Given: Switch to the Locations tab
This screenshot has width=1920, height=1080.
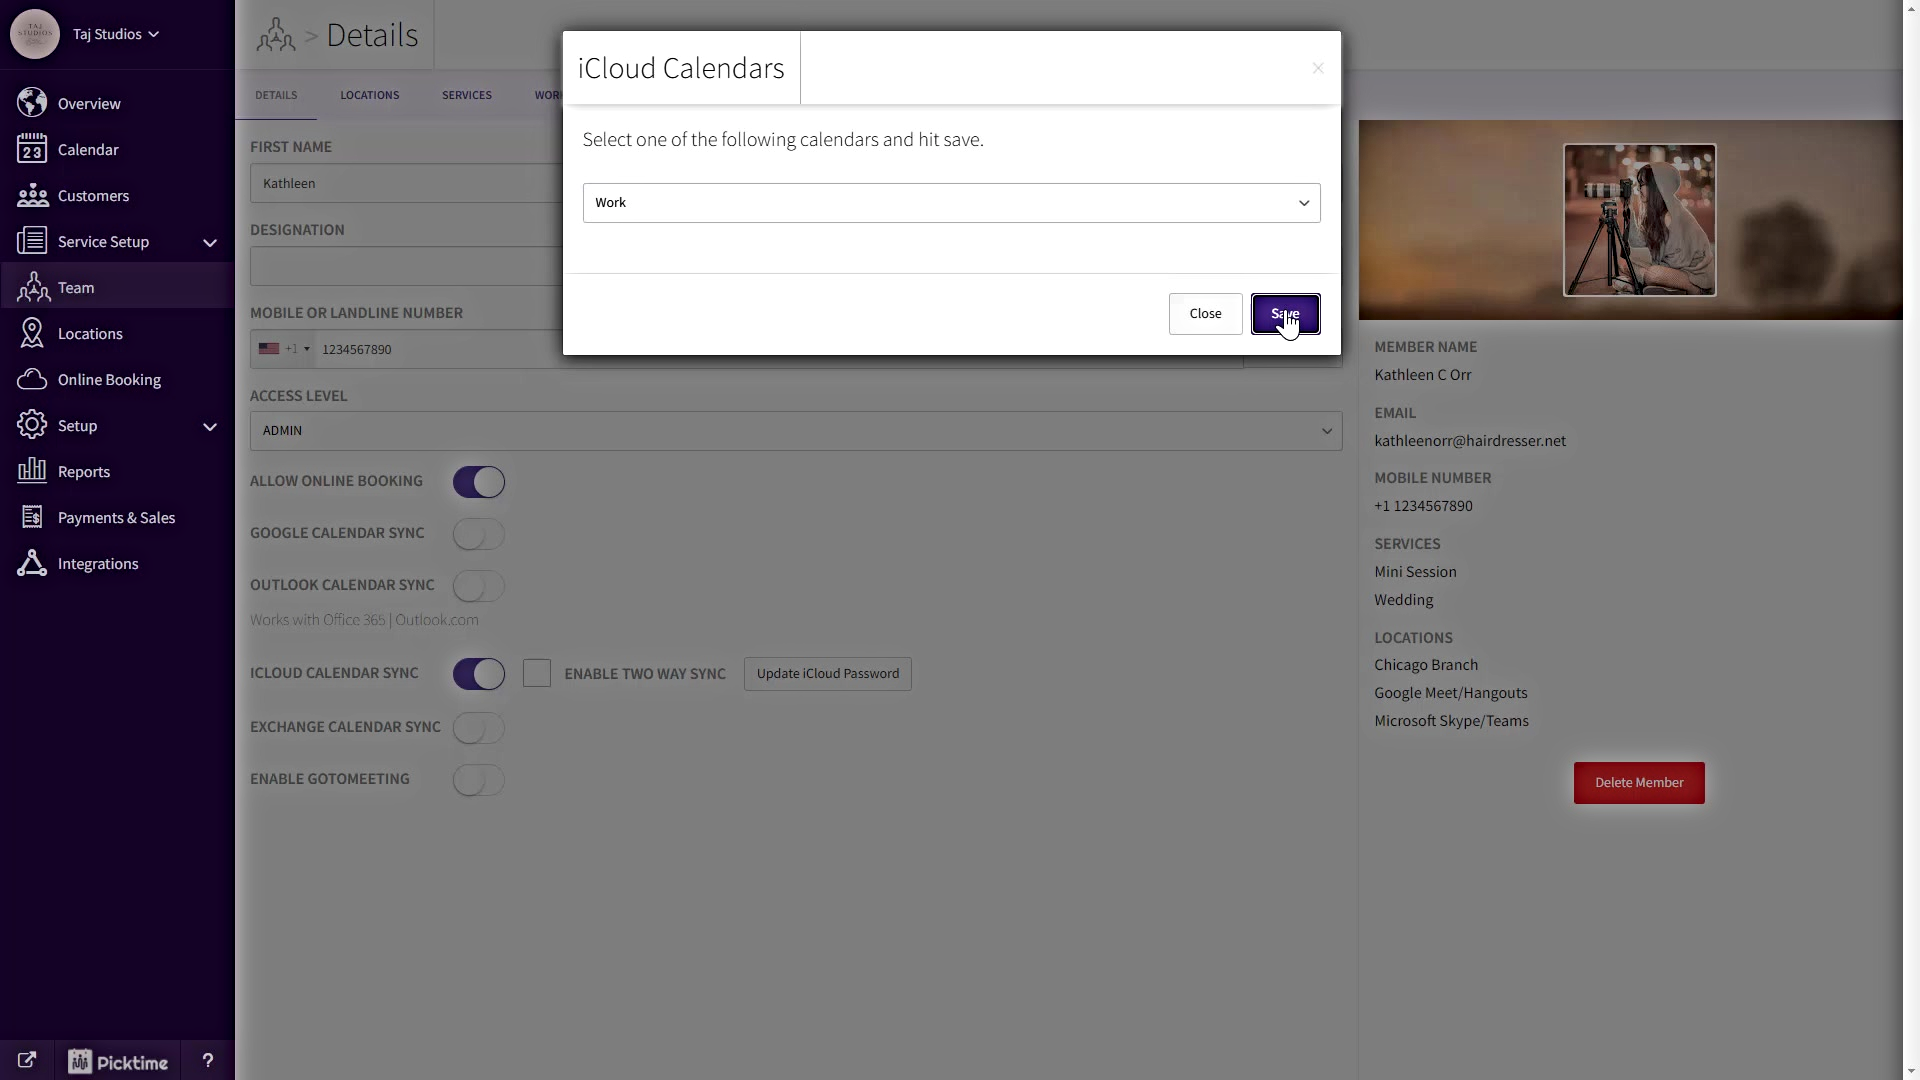Looking at the screenshot, I should pyautogui.click(x=369, y=95).
